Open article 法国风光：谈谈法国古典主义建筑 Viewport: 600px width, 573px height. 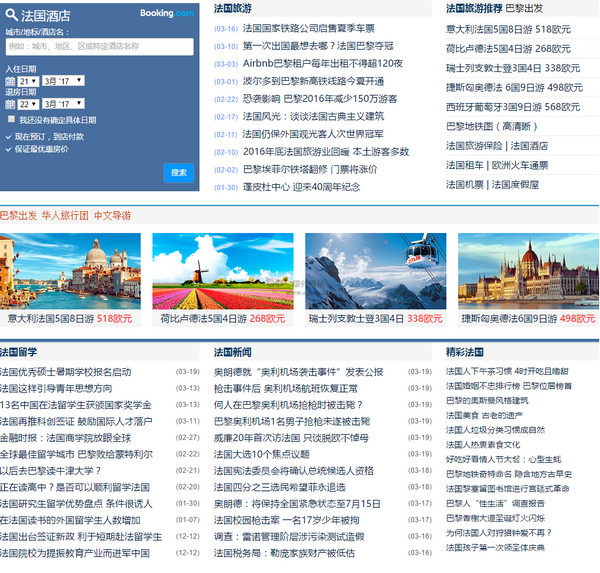point(313,116)
